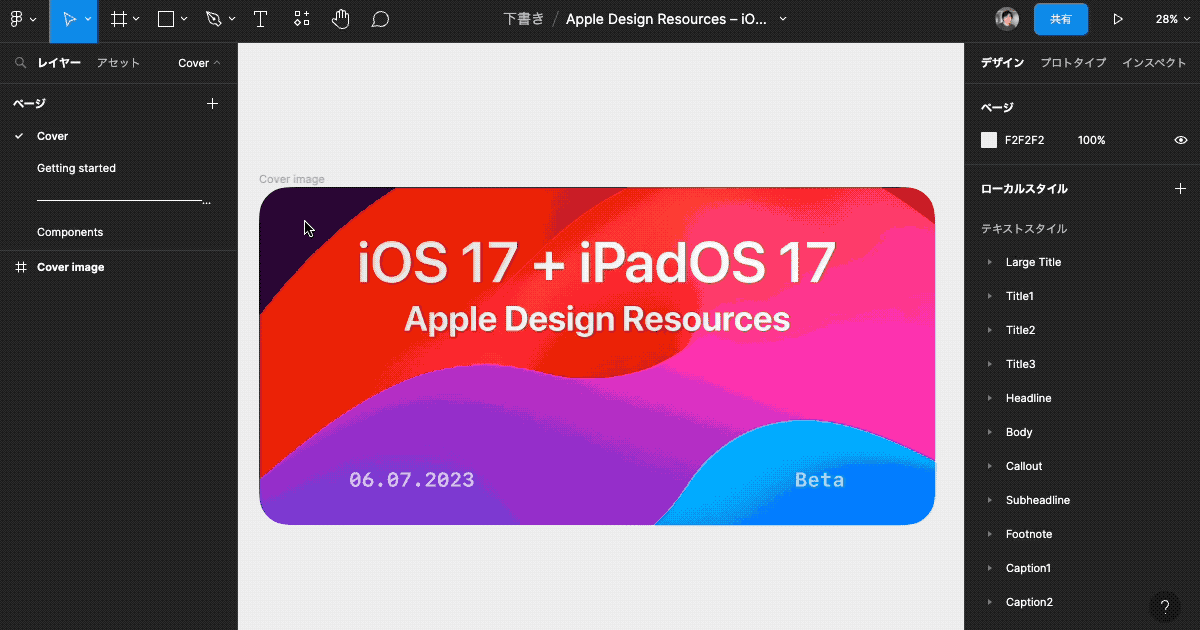The width and height of the screenshot is (1200, 630).
Task: Open the Resources panel icon
Action: tap(301, 18)
